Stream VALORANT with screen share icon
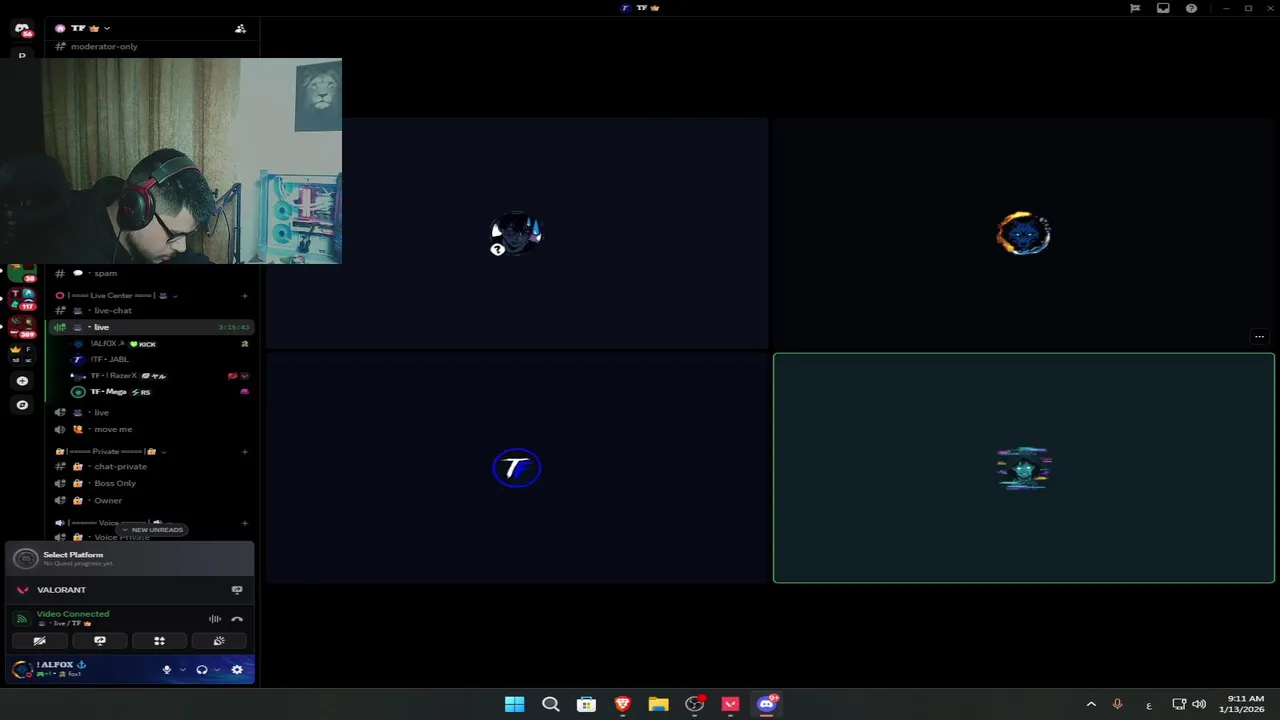The height and width of the screenshot is (720, 1280). click(237, 590)
